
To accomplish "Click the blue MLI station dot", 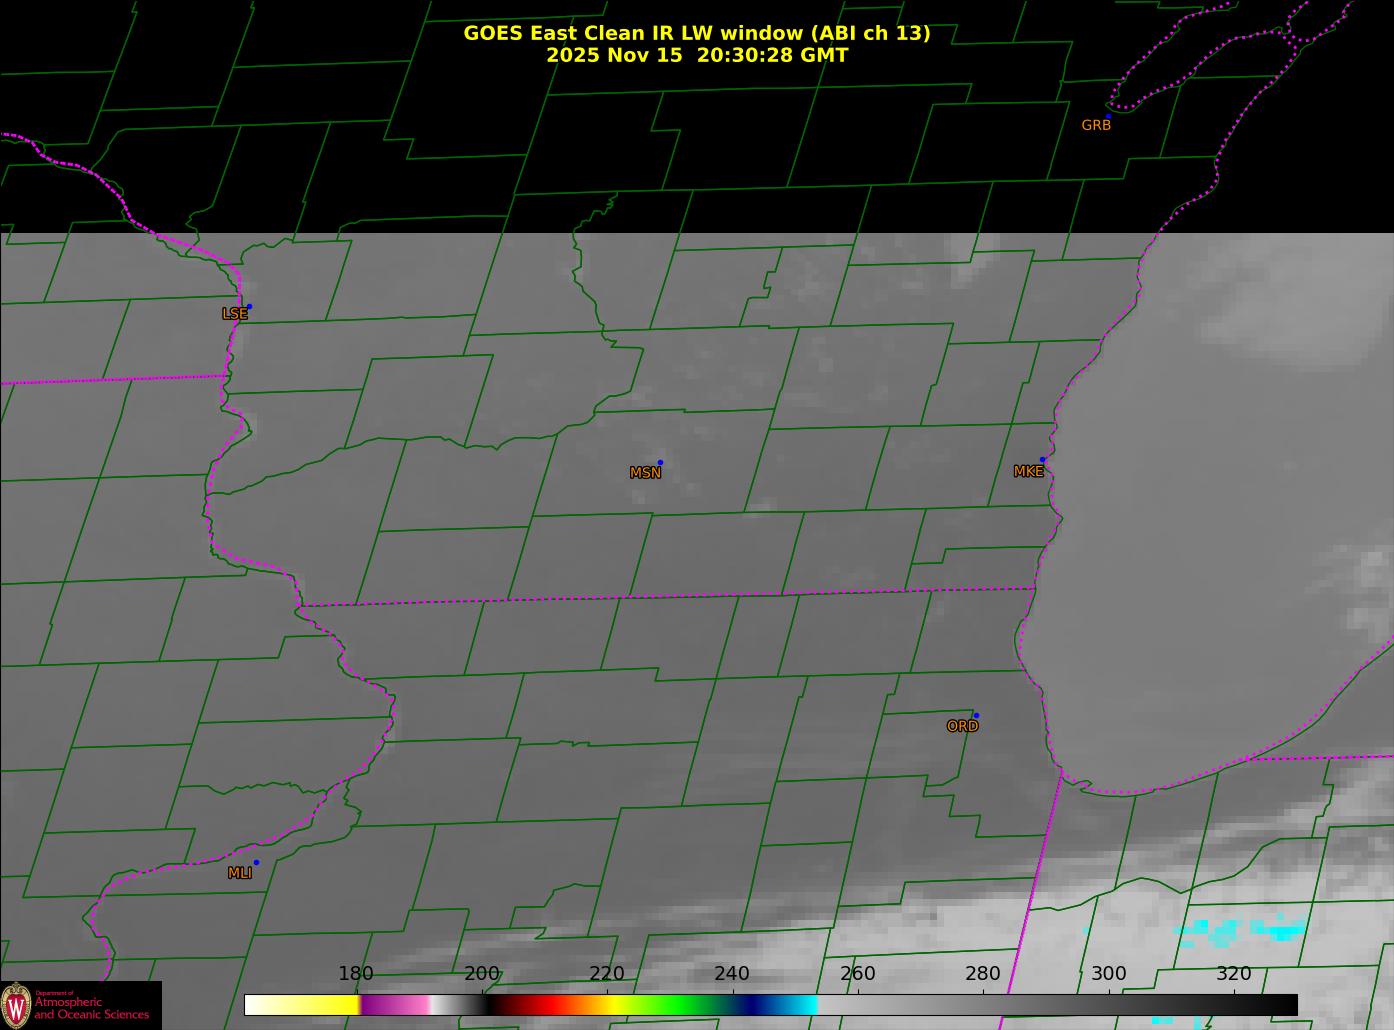I will click(x=256, y=863).
